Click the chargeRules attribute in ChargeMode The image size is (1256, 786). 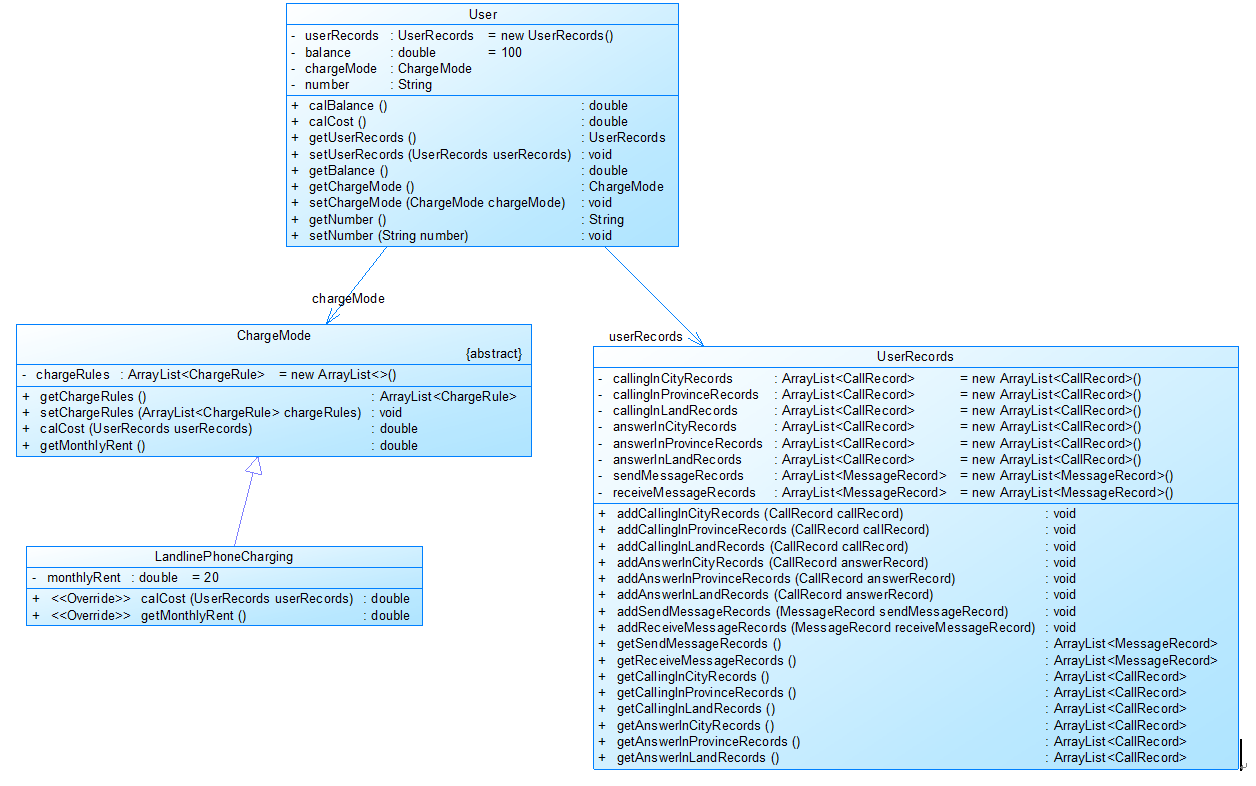click(x=208, y=375)
